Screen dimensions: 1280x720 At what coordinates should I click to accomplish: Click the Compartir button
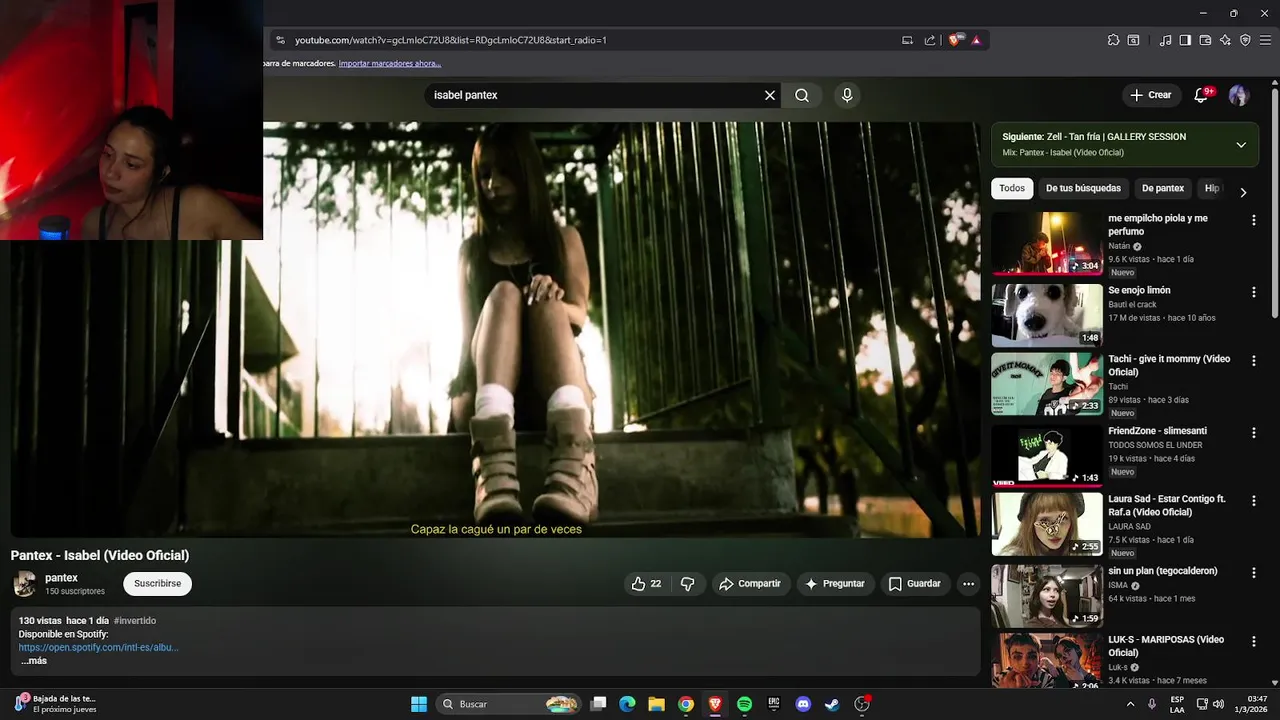pyautogui.click(x=750, y=584)
